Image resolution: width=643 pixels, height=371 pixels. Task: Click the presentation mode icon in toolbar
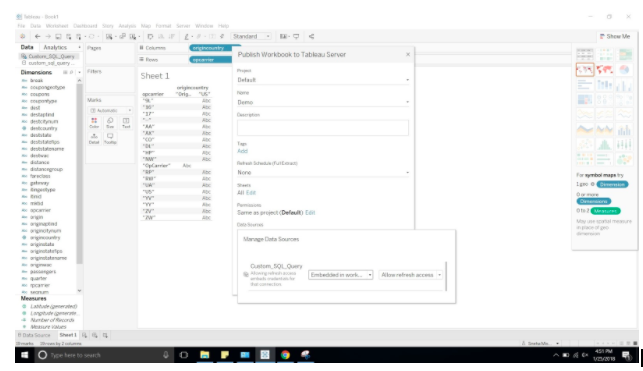tap(296, 36)
